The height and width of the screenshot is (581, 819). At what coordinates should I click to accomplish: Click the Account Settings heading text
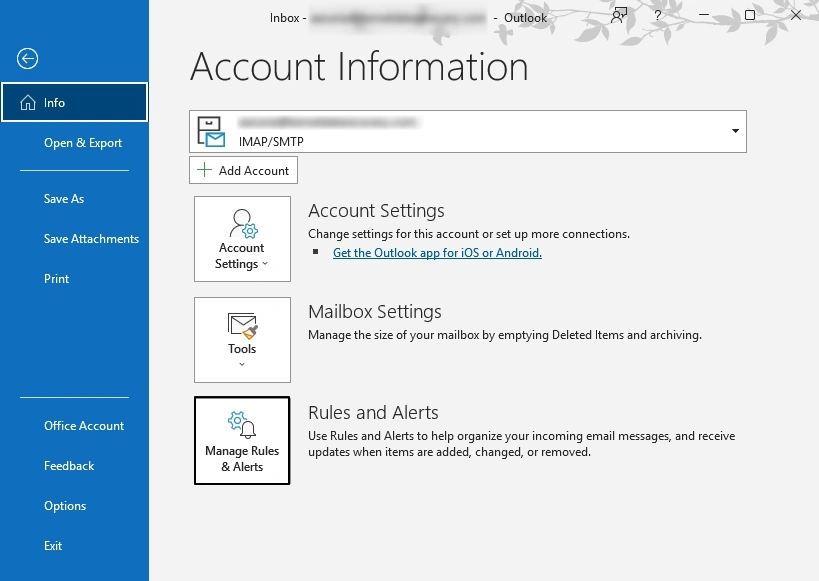(376, 211)
